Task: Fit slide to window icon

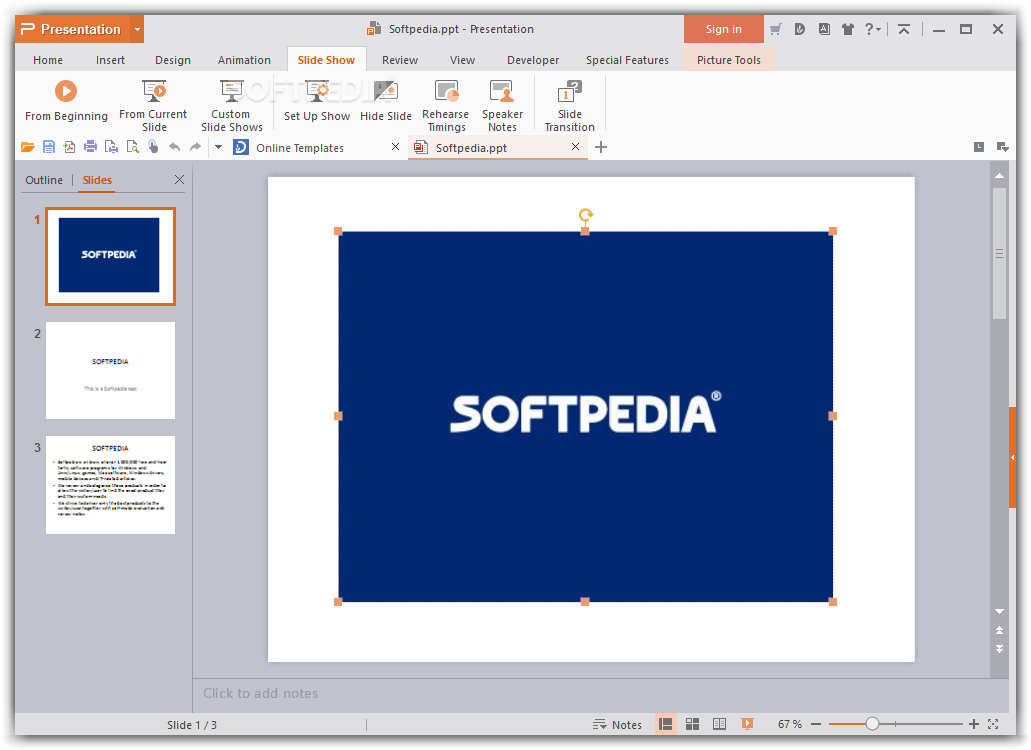Action: point(993,724)
